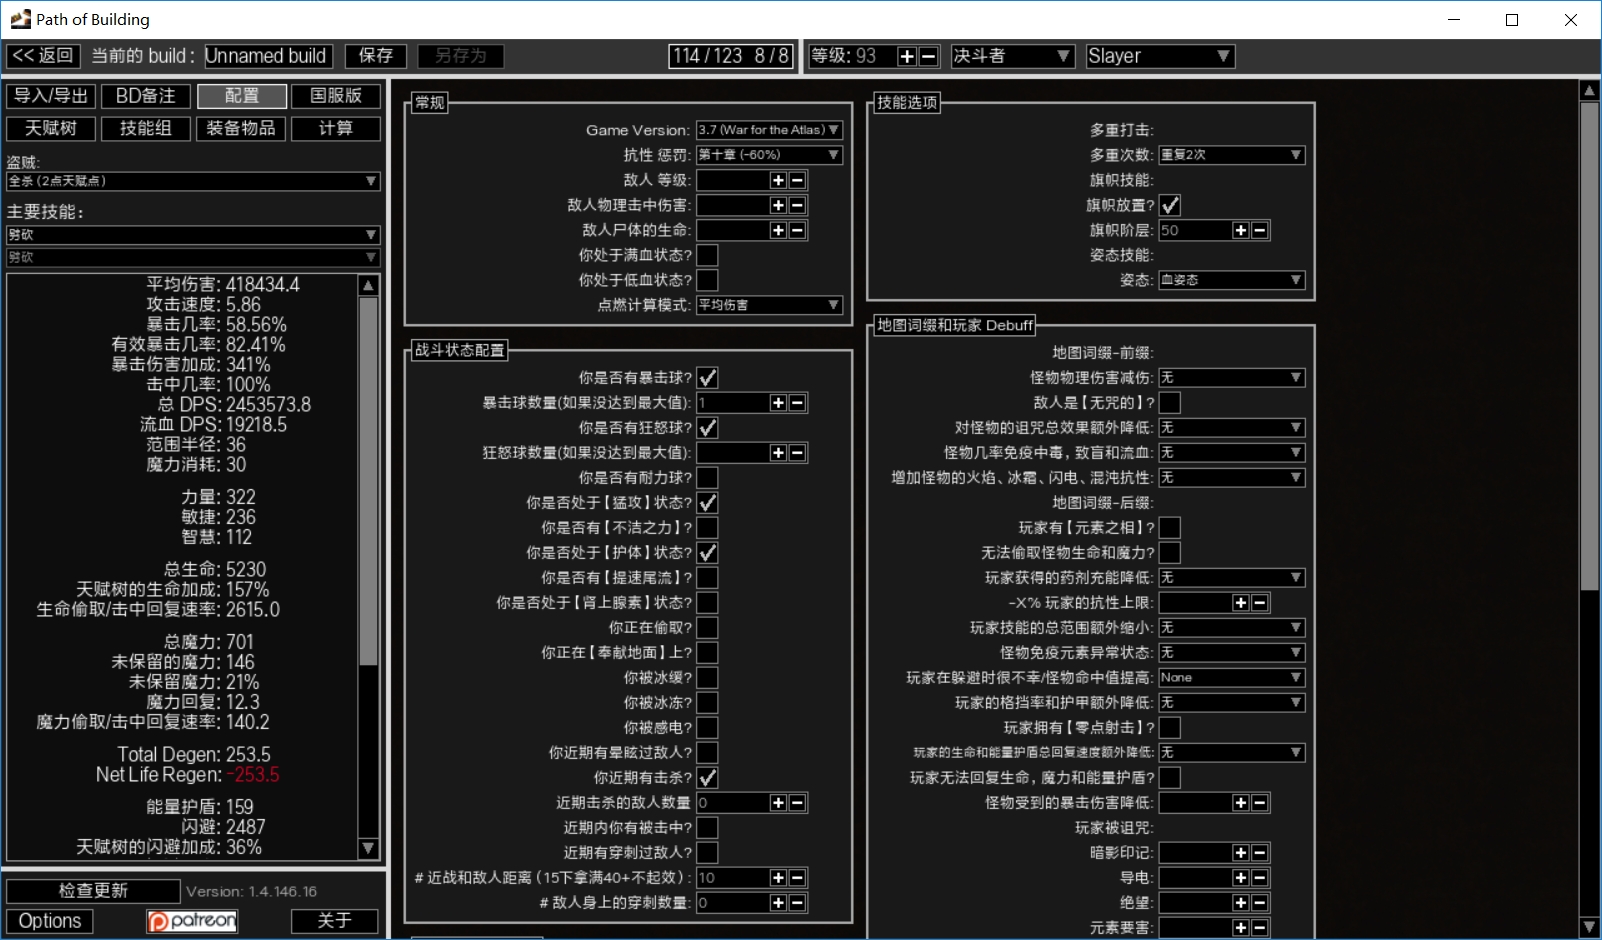
Task: Open Game Version dropdown
Action: coord(769,130)
